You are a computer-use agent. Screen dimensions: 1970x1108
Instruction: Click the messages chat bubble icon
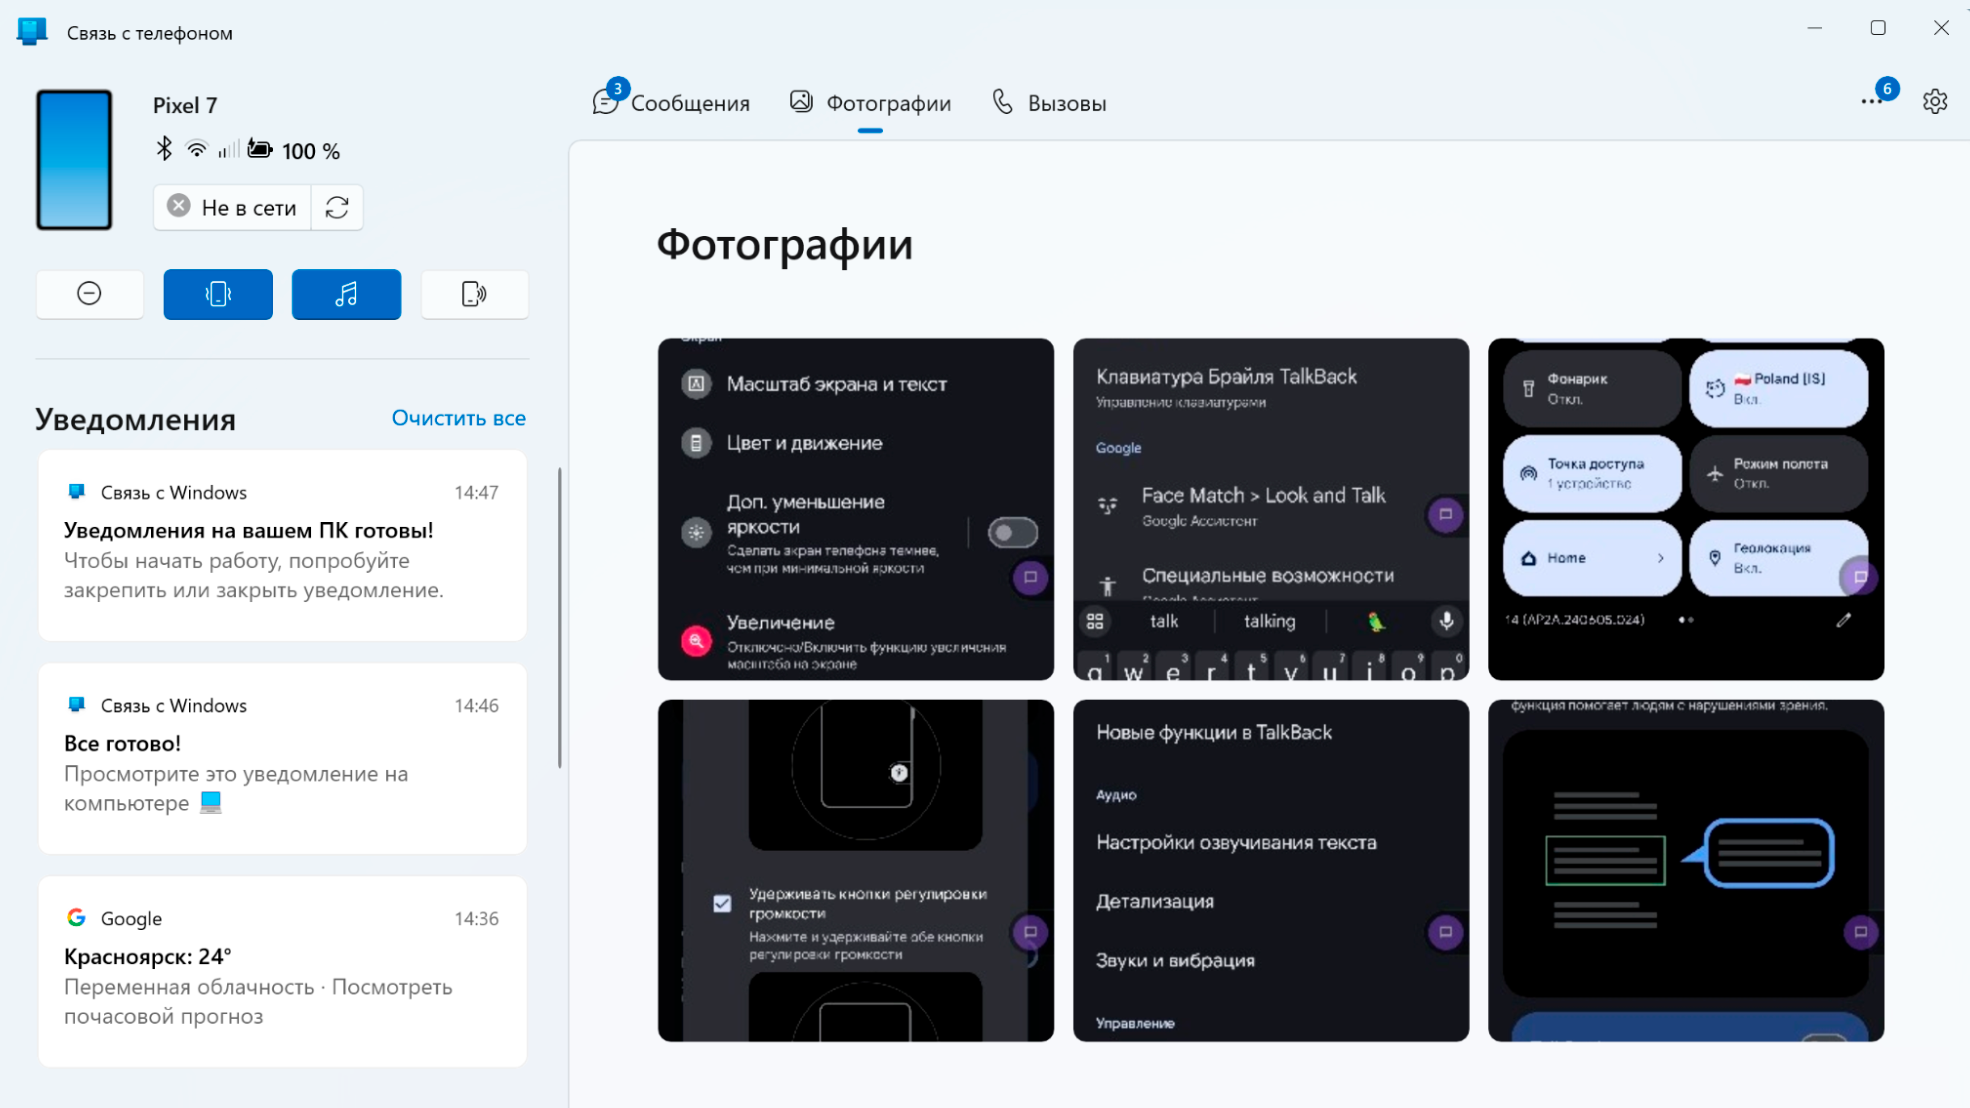[x=605, y=102]
